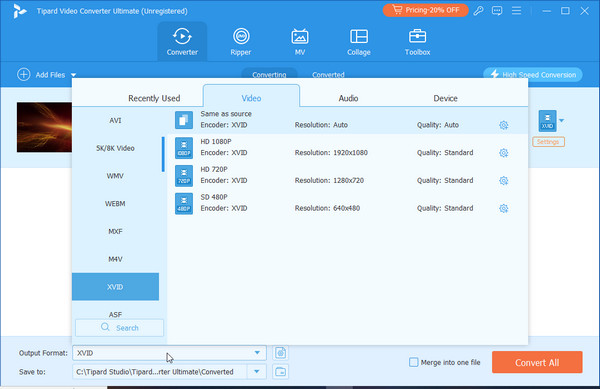Open settings gear for SD 480P
Viewport: 600px width, 389px height.
click(x=504, y=208)
